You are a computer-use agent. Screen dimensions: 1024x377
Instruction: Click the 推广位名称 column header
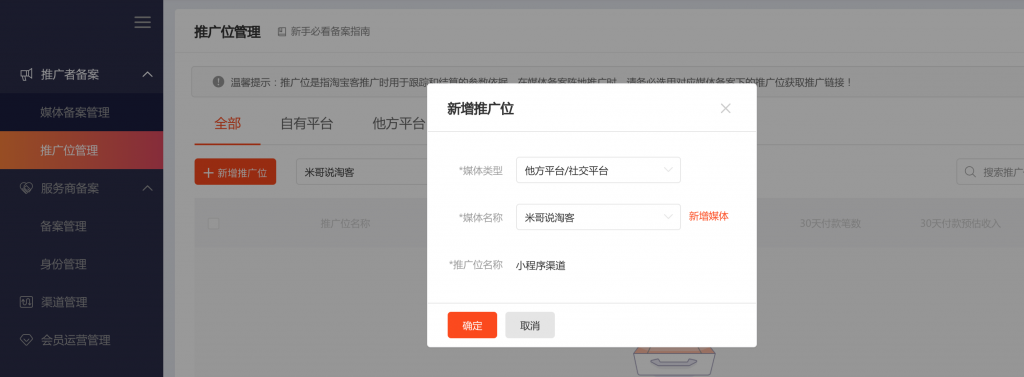tap(345, 223)
